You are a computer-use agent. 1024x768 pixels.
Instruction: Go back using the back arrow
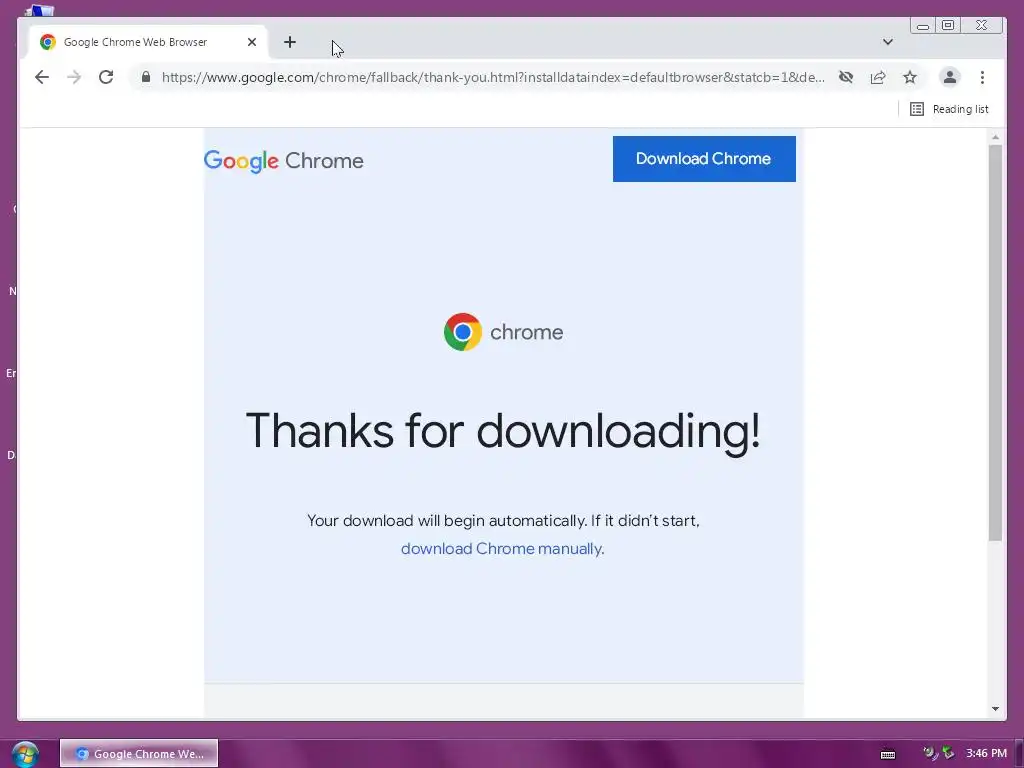[42, 77]
